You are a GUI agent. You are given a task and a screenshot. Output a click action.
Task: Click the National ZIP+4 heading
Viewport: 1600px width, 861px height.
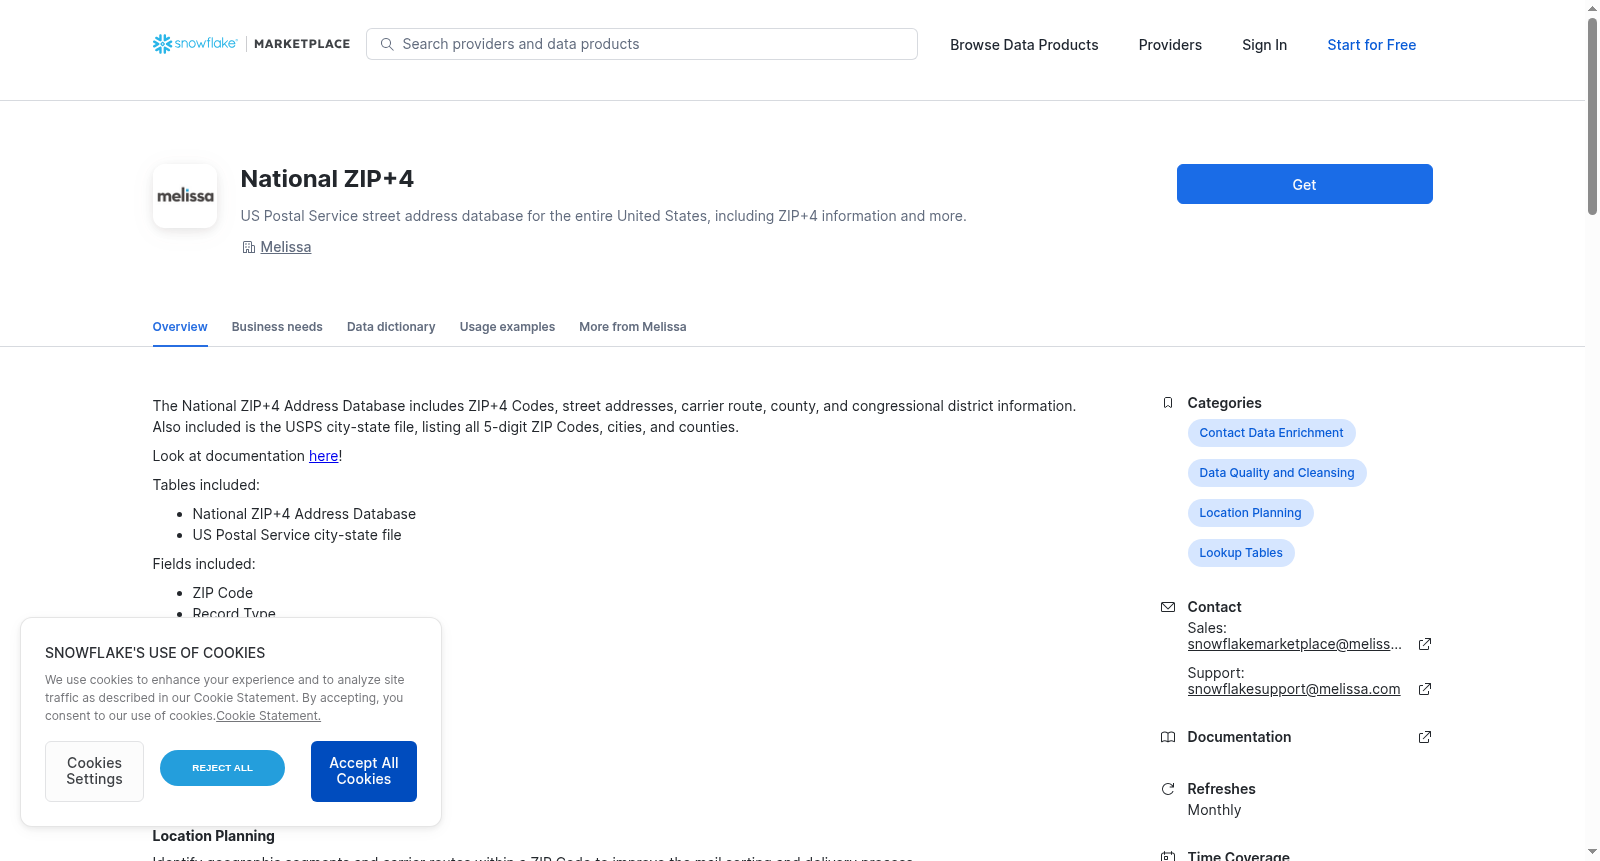(327, 179)
